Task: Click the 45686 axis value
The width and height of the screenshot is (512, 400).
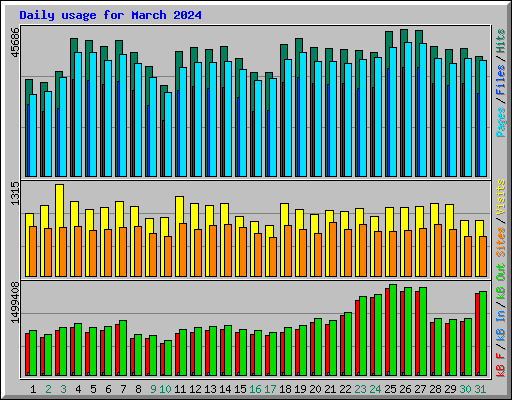Action: click(15, 42)
